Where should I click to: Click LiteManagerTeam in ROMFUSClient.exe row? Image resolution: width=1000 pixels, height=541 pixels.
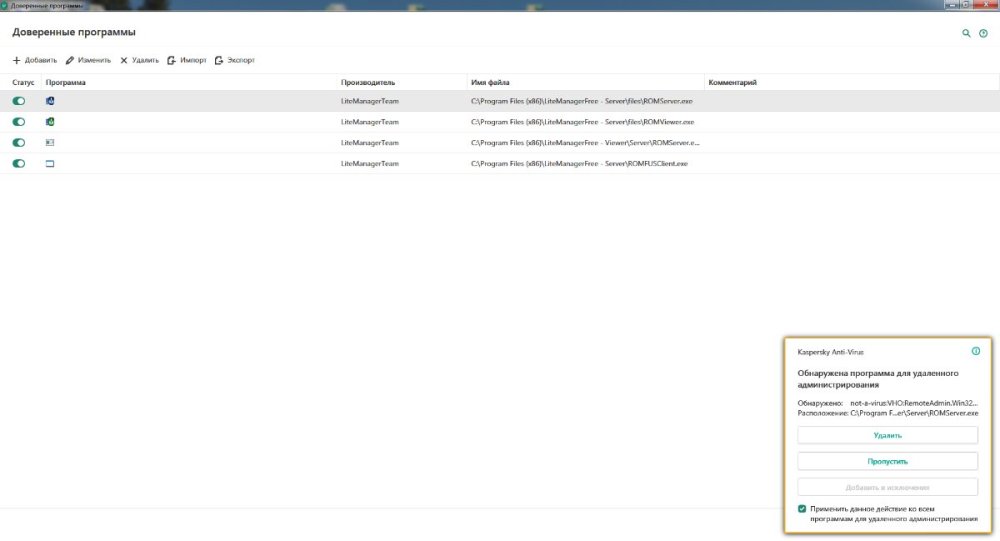coord(369,164)
